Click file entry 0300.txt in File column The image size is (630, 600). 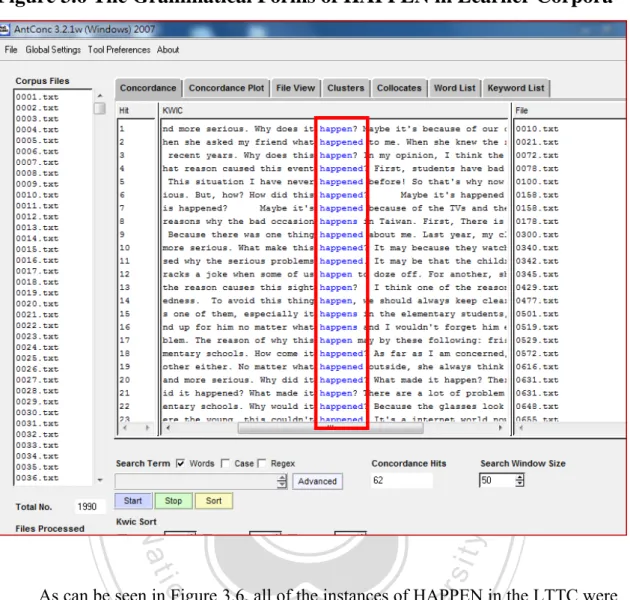pyautogui.click(x=537, y=235)
